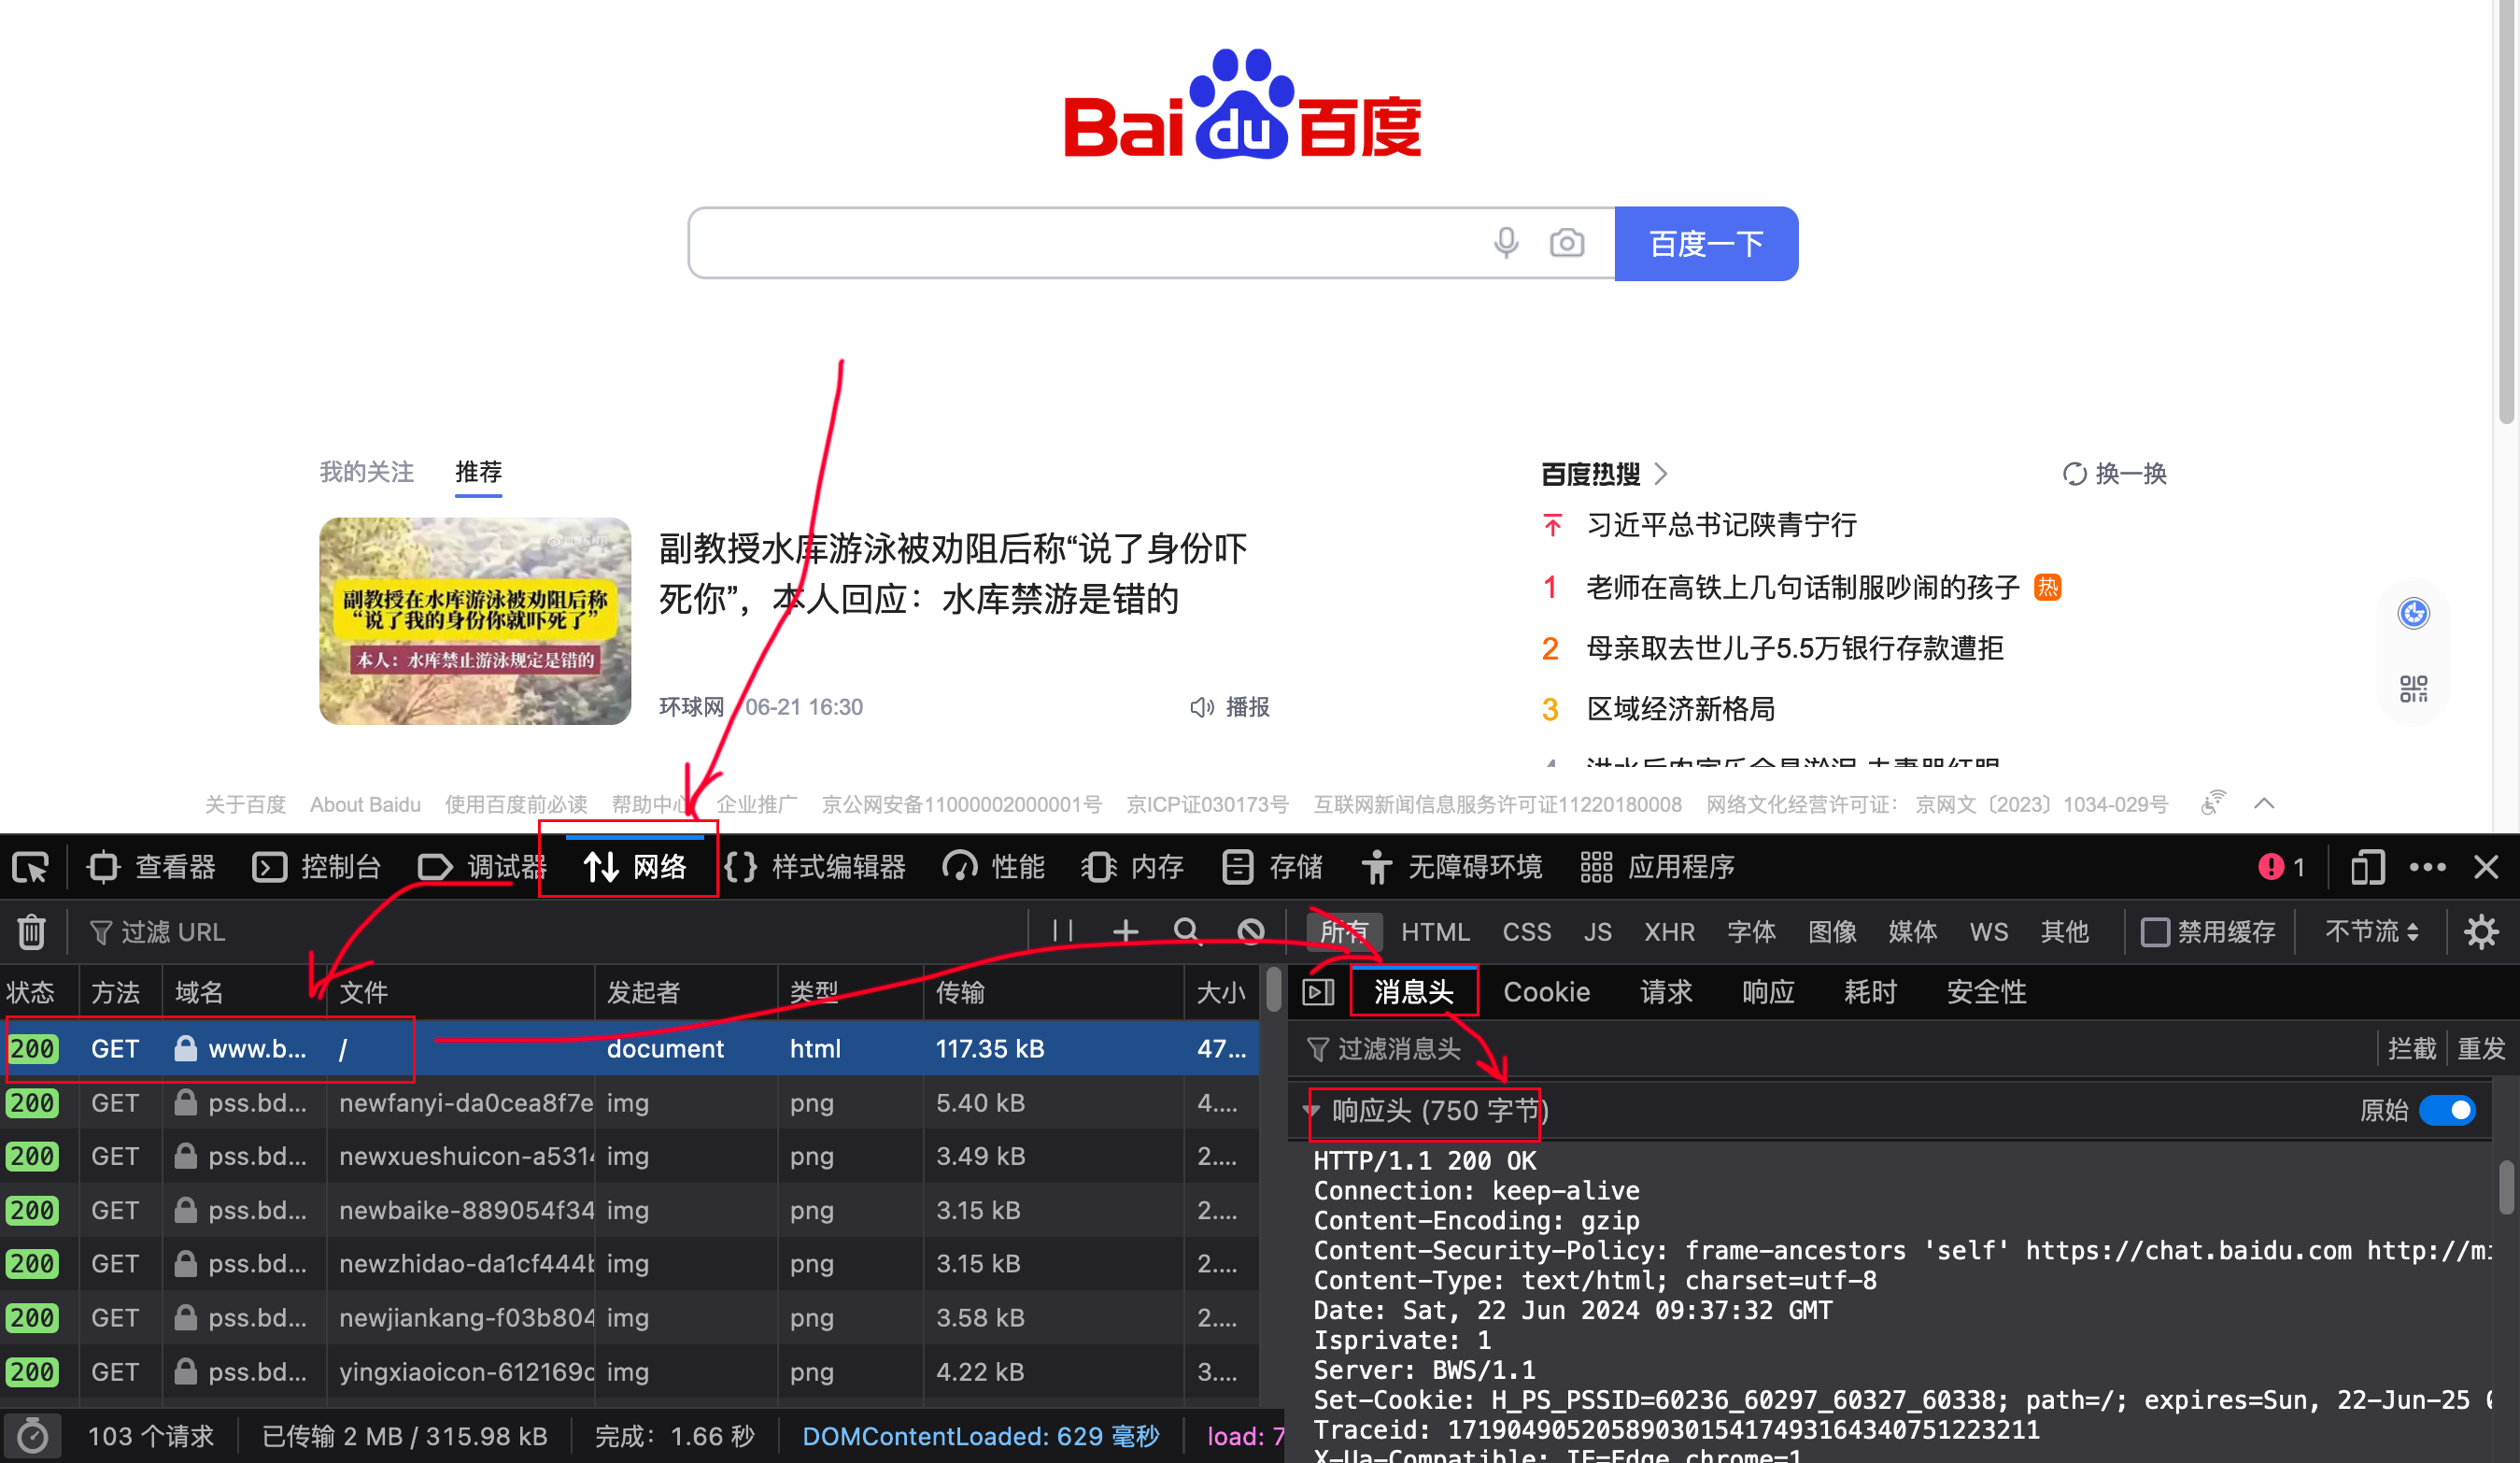Filter requests by JS type

(x=1597, y=931)
